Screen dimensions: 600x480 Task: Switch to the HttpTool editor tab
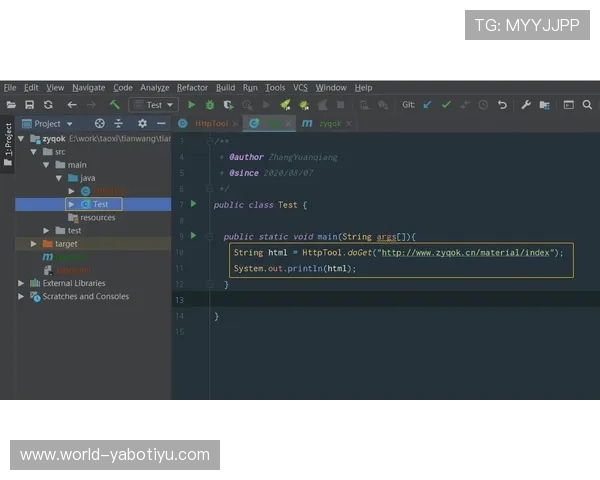coord(210,124)
